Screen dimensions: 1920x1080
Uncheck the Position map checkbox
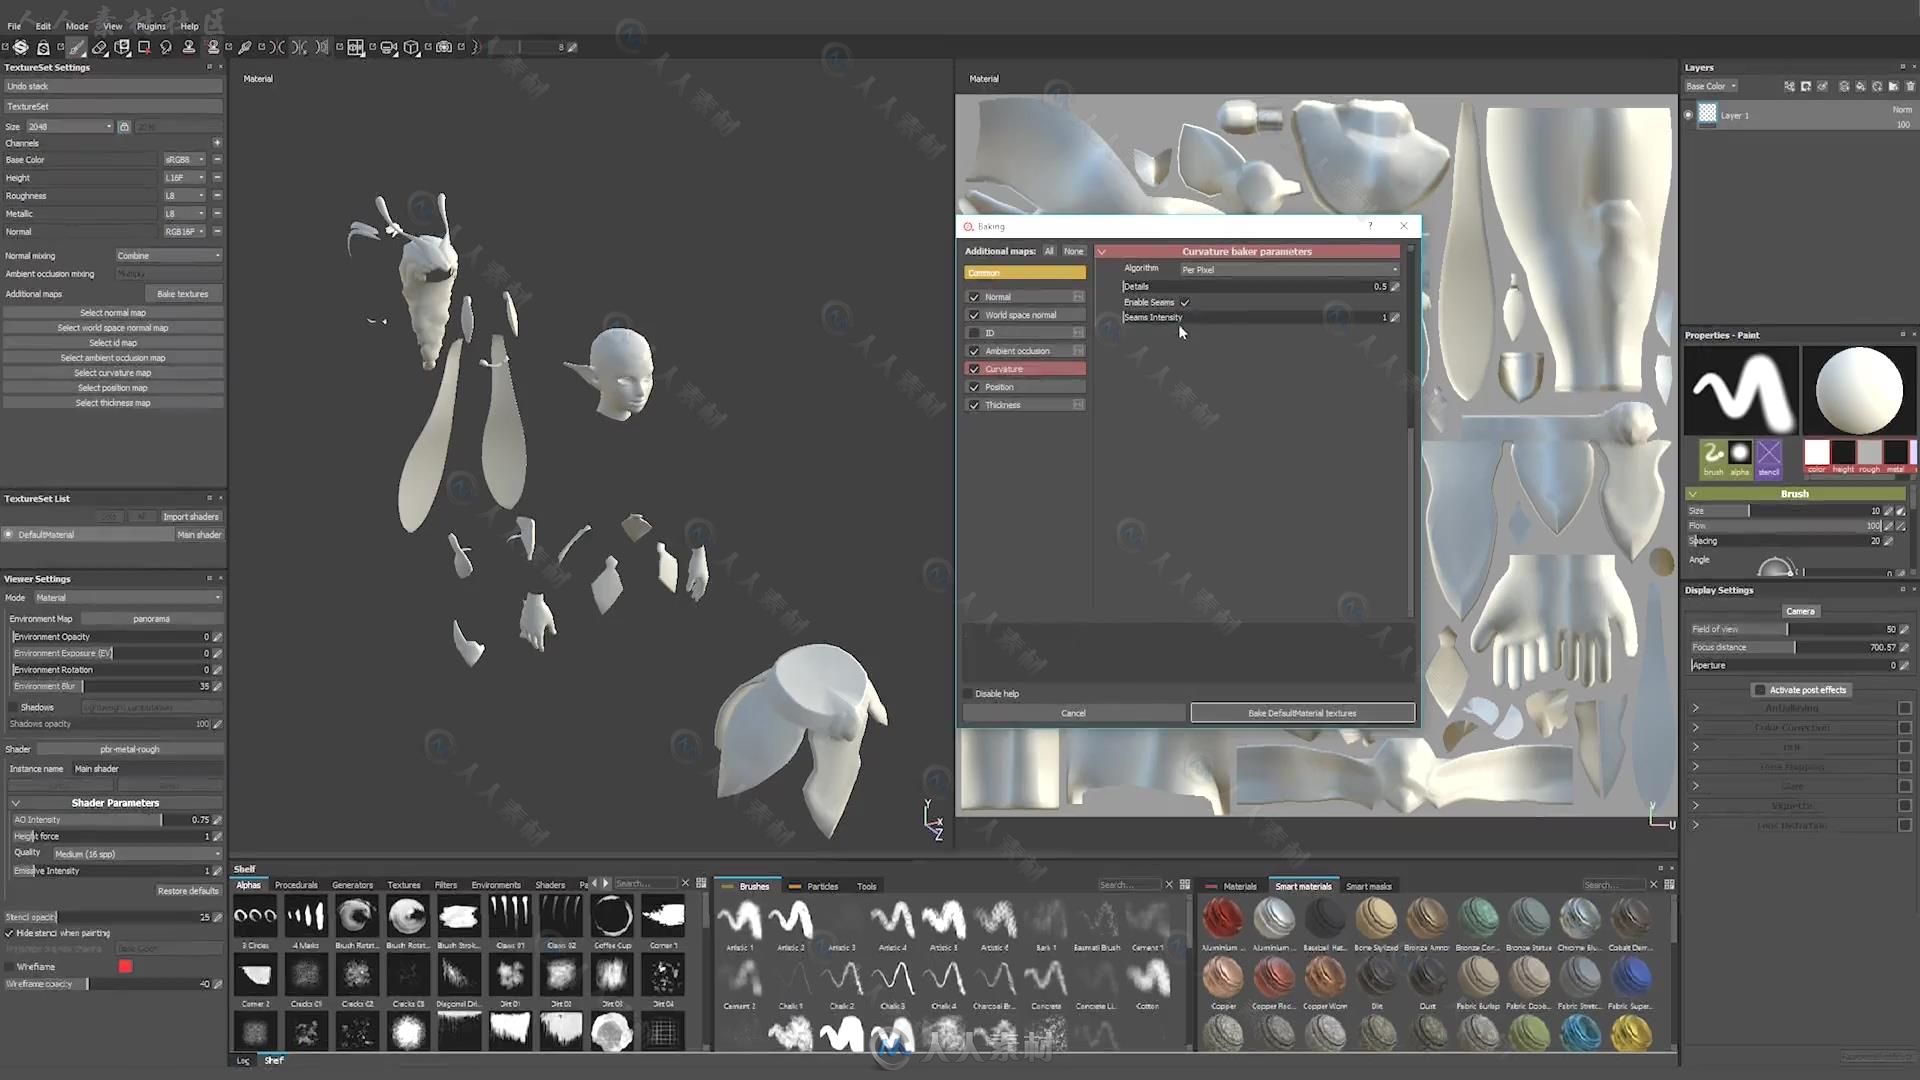[x=974, y=387]
